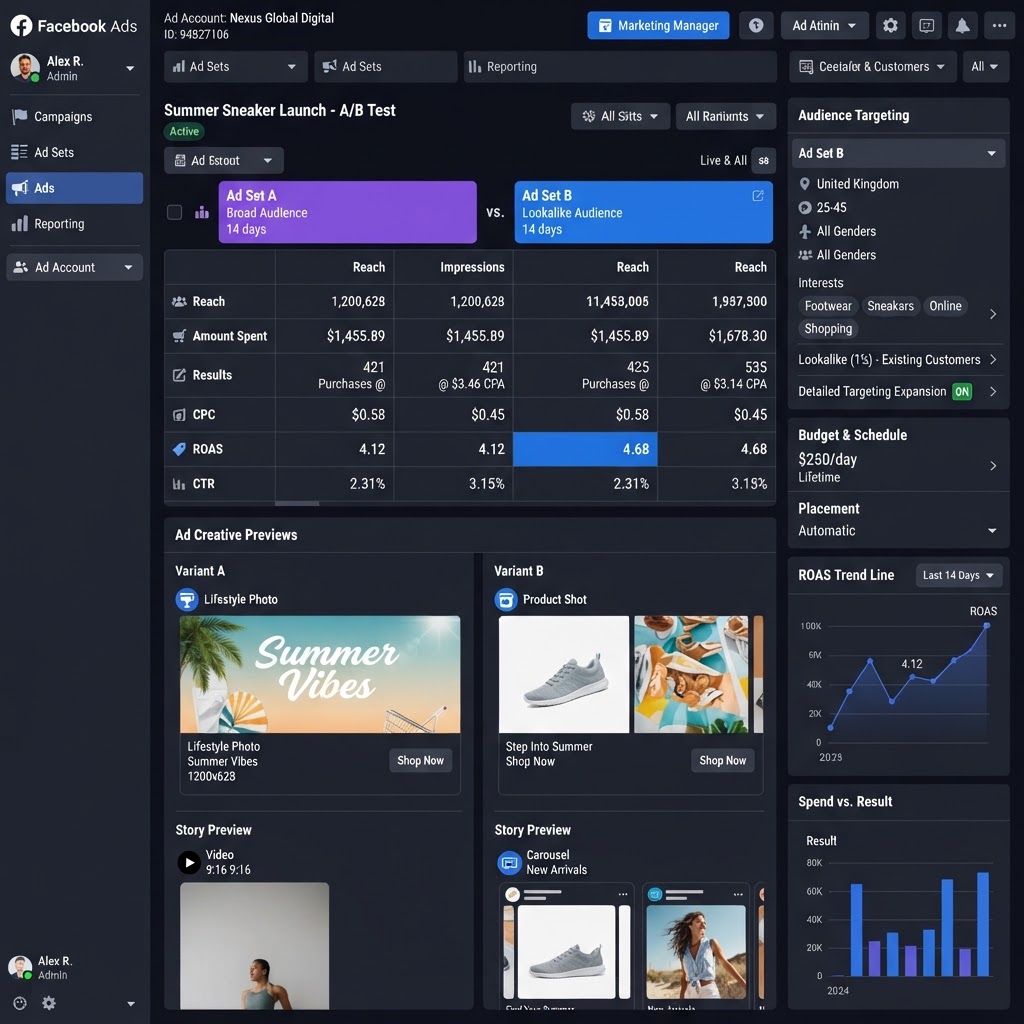The image size is (1024, 1024).
Task: Open the All Rariunts dropdown
Action: click(x=725, y=116)
